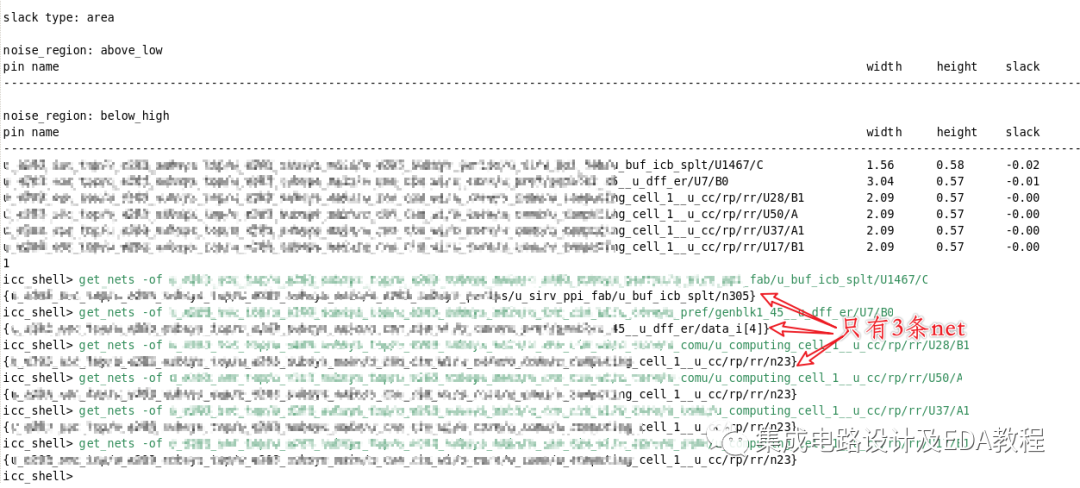Screen dimensions: 1080x488
Task: Click the get_nets command ending U1467/C
Action: (x=503, y=279)
